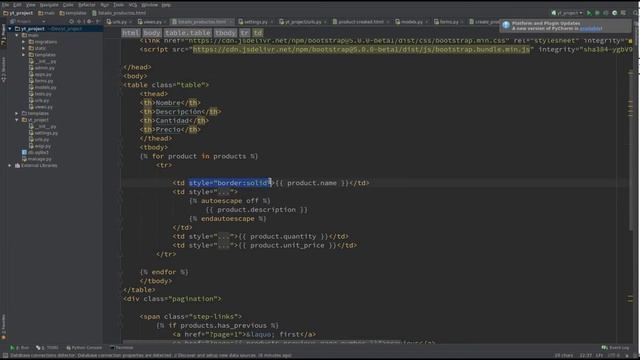640x360 pixels.
Task: Click the bootstrap.bundle.min.js script URL
Action: (x=361, y=49)
